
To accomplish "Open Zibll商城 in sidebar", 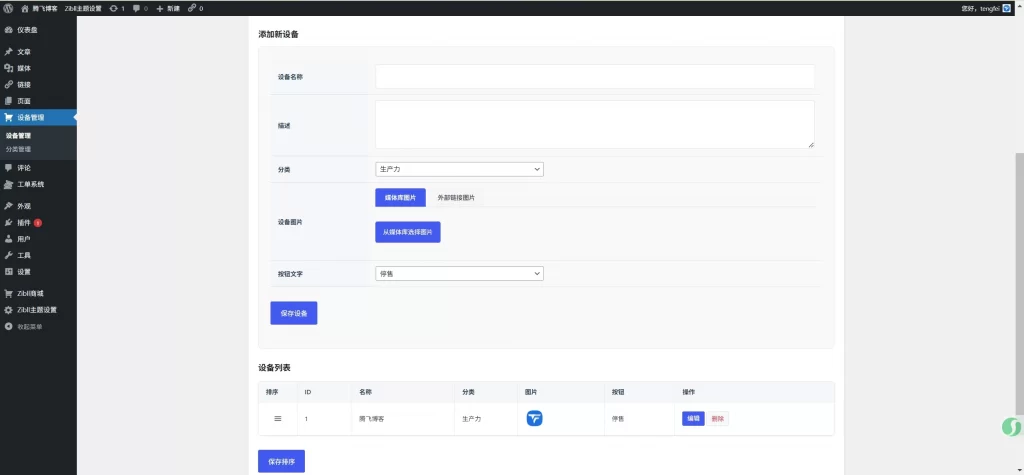I will click(30, 293).
